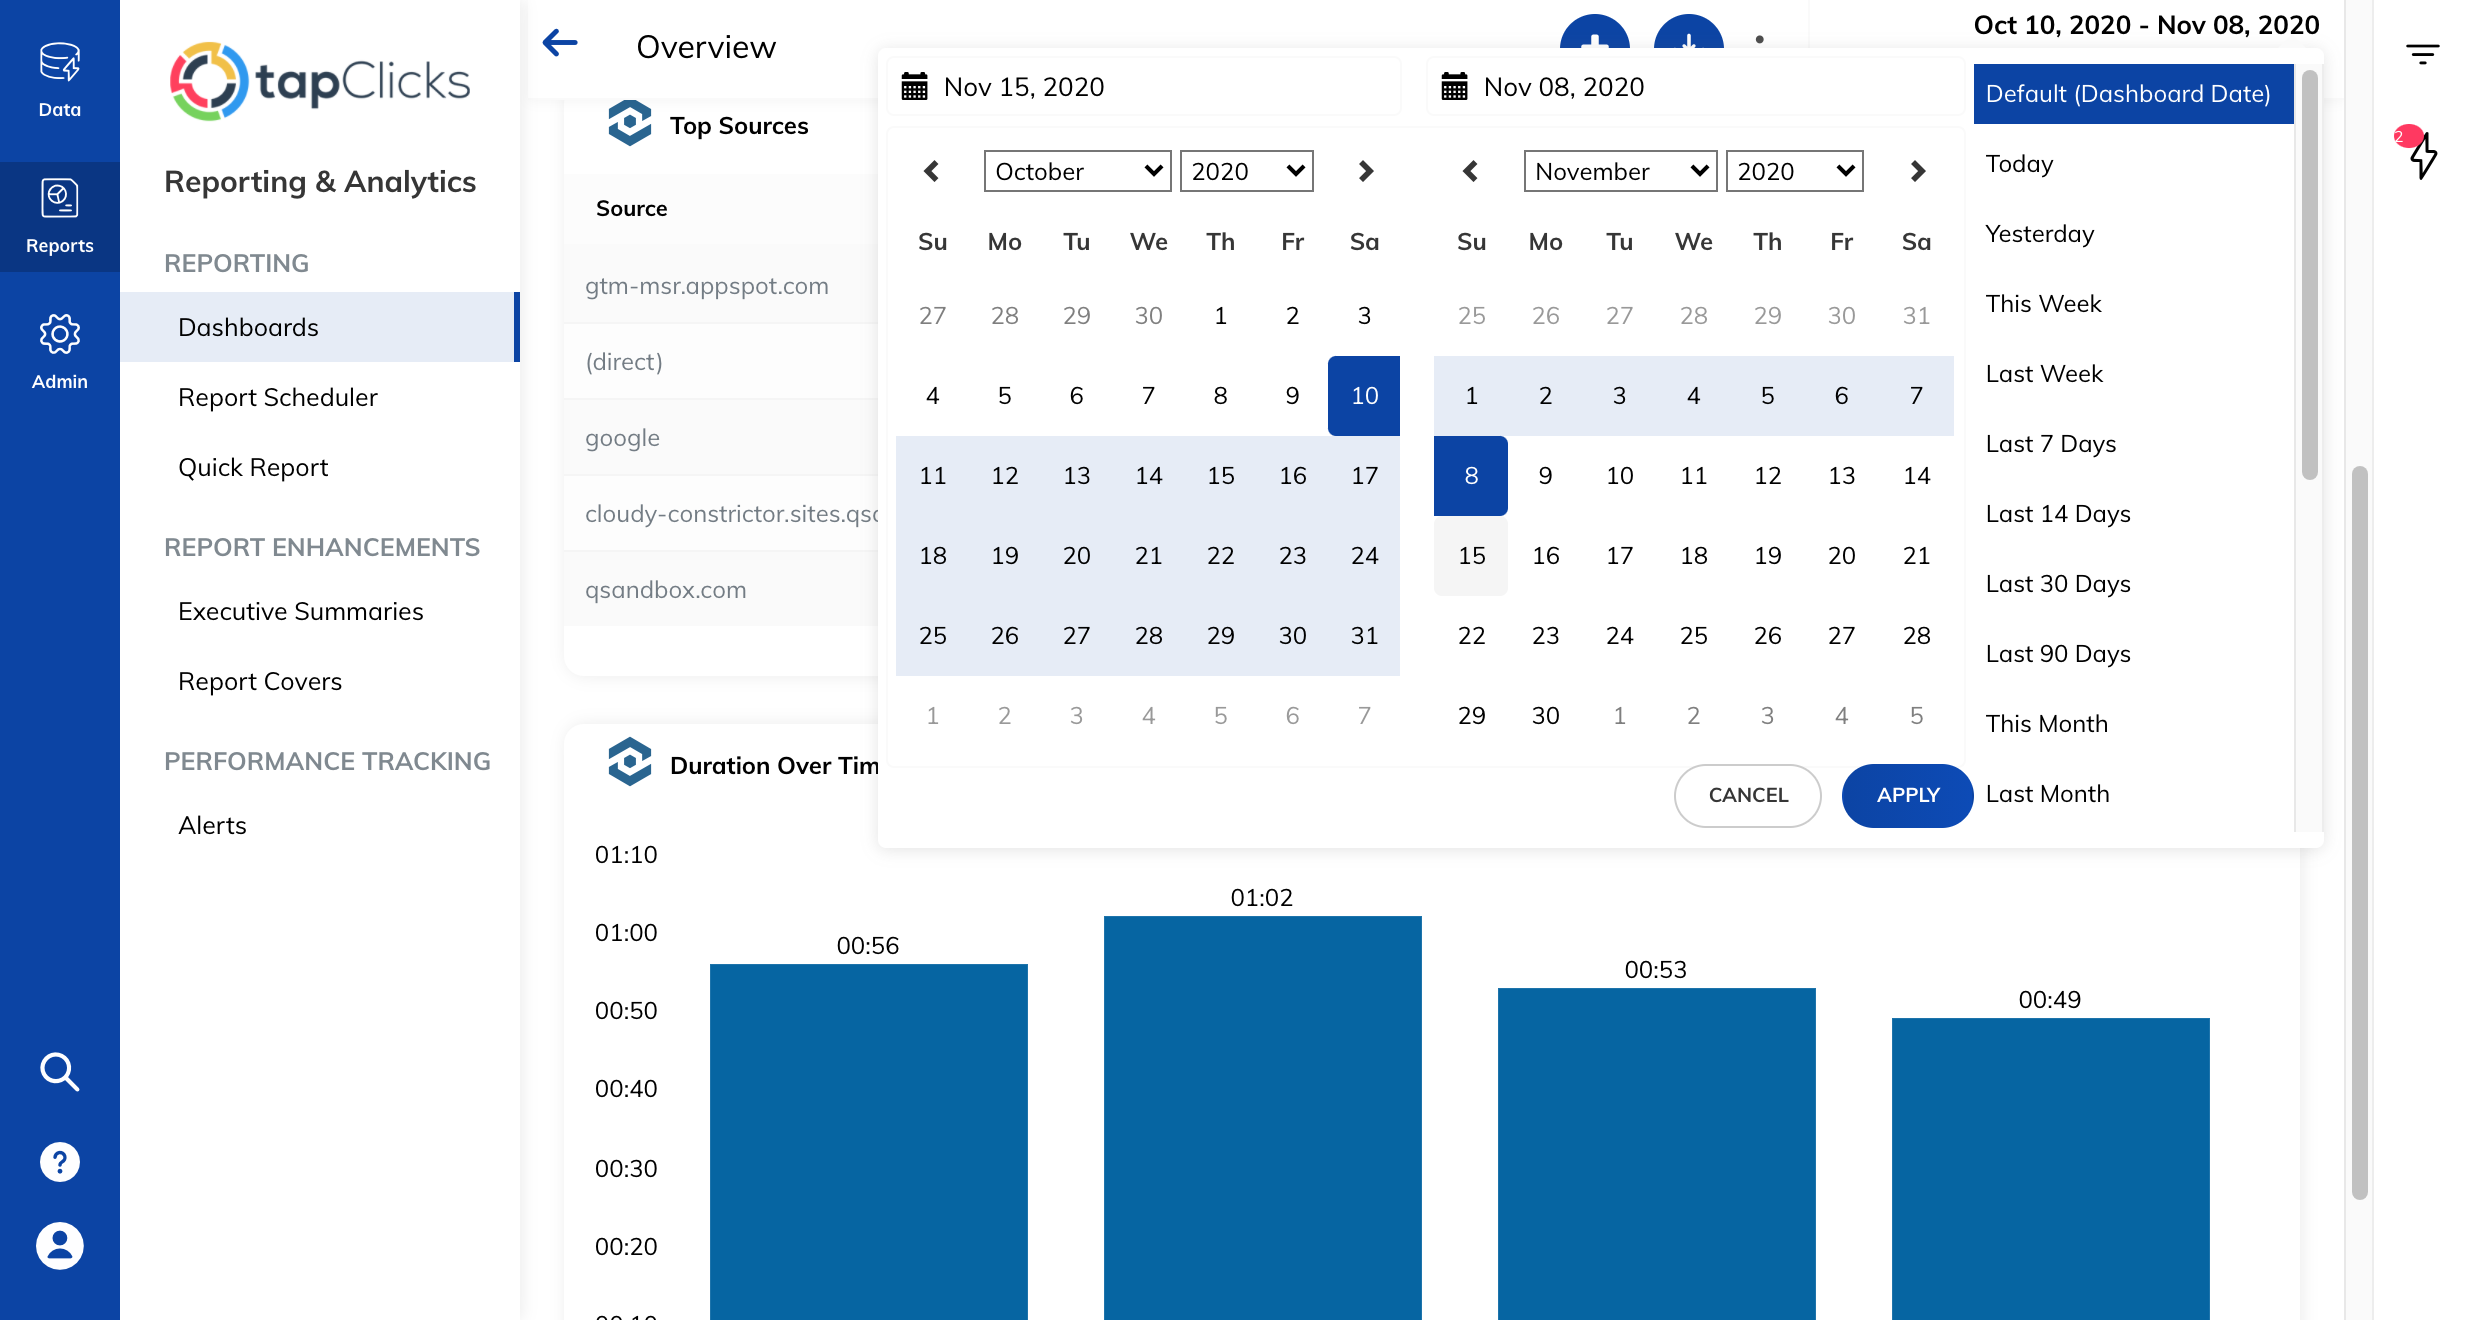Open the user profile icon

[60, 1246]
